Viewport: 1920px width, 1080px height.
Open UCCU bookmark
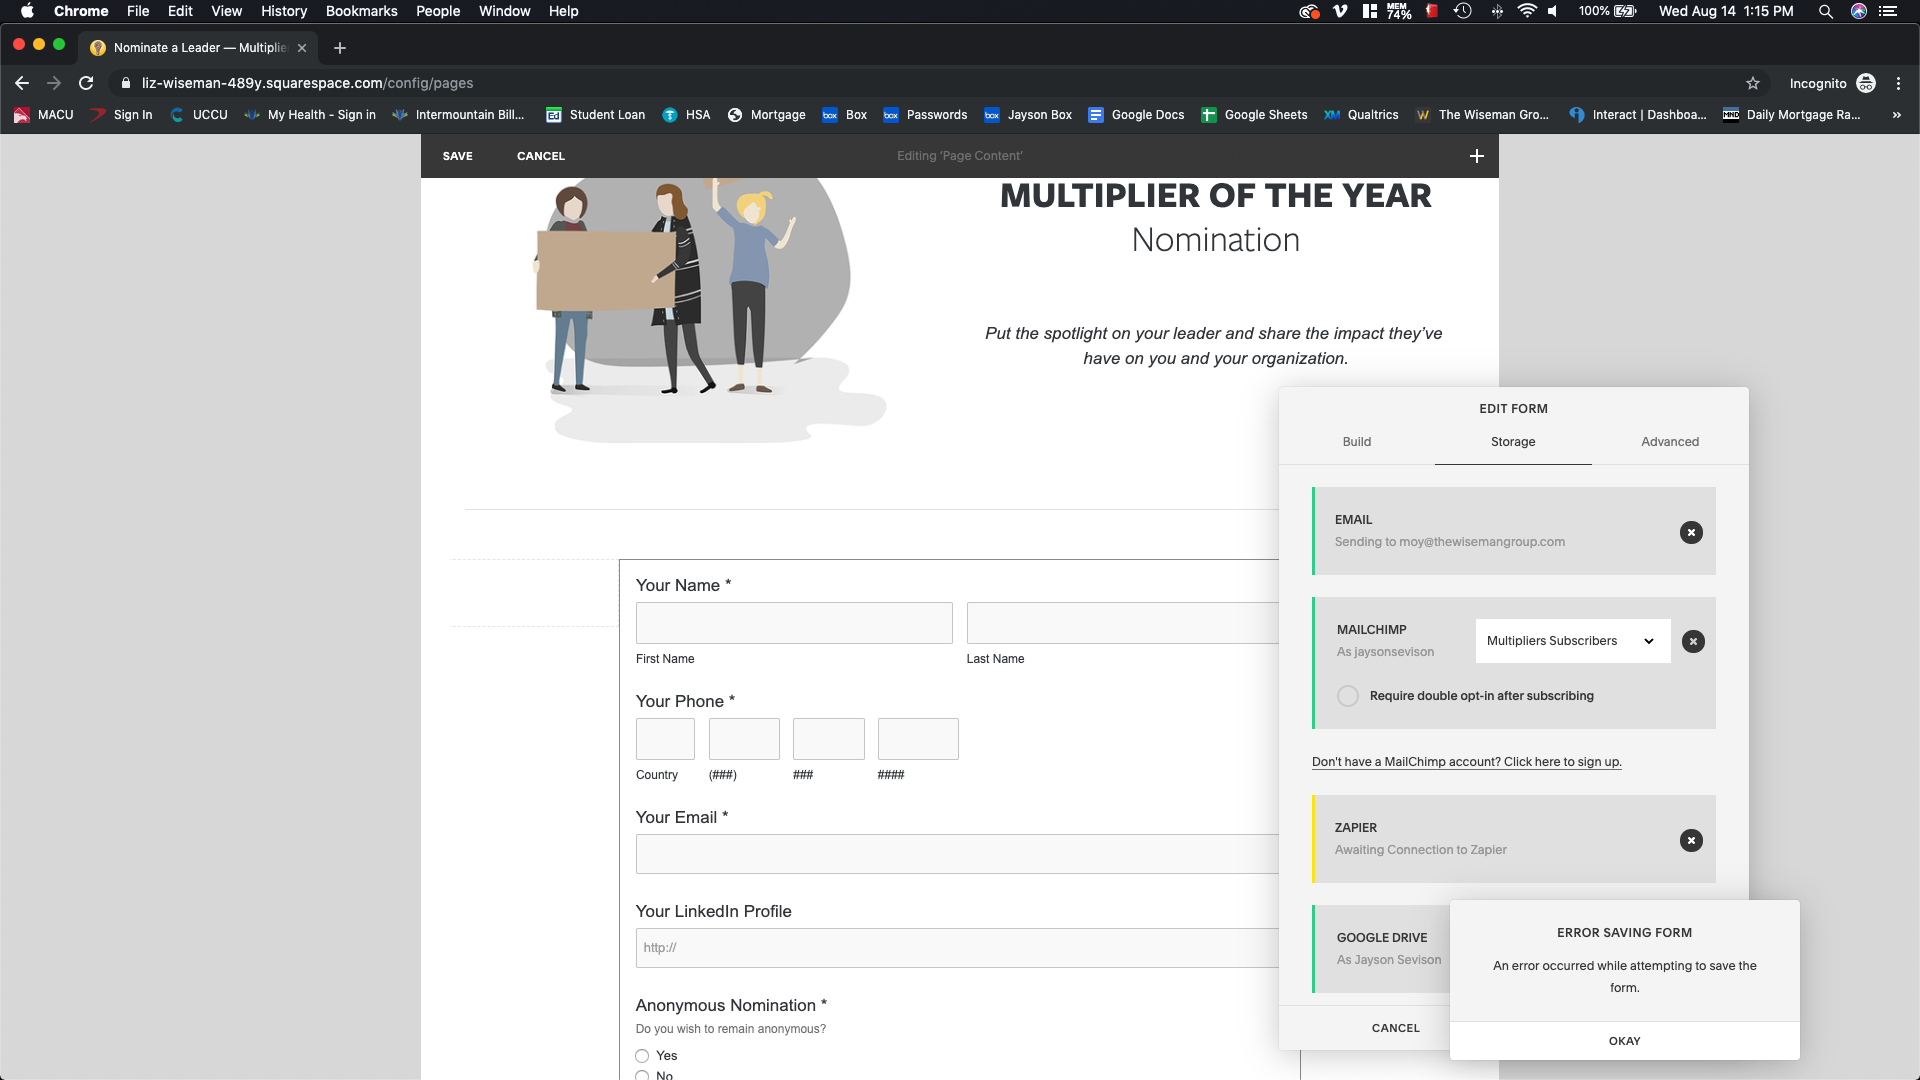tap(199, 115)
